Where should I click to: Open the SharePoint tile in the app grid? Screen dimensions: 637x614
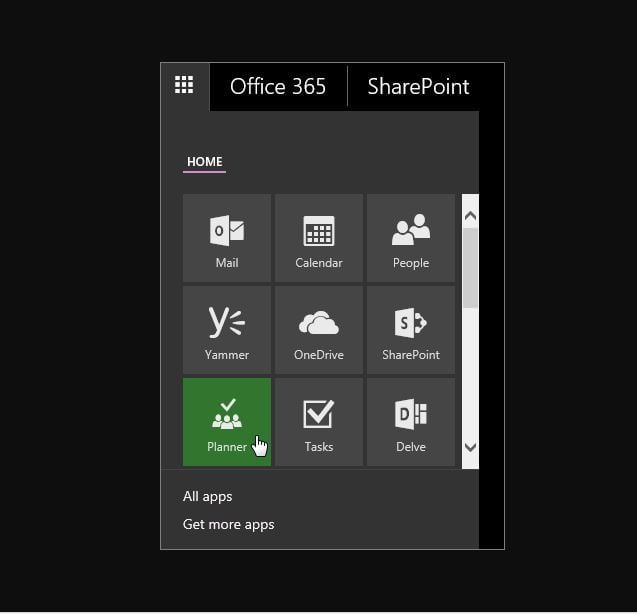tap(411, 330)
